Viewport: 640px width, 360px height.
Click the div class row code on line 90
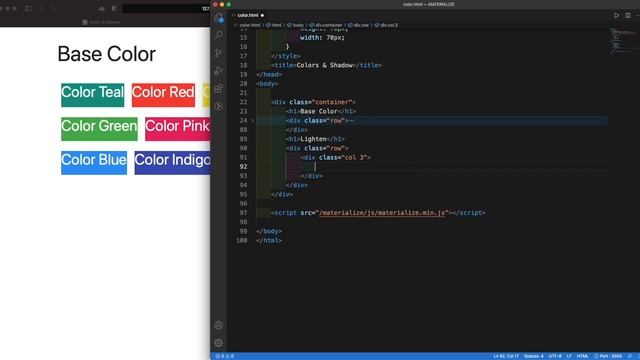[317, 148]
